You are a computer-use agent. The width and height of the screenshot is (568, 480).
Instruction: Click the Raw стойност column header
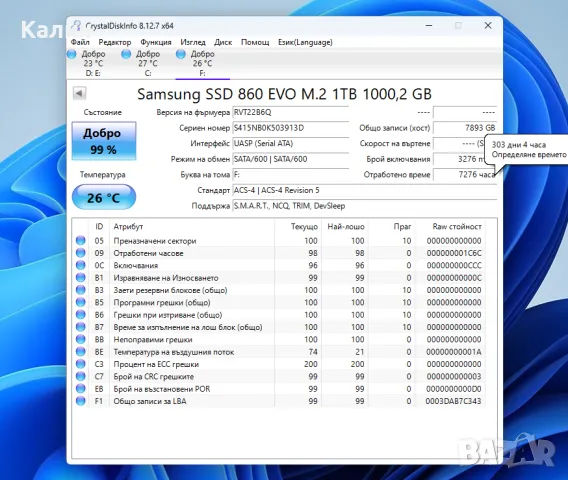450,227
